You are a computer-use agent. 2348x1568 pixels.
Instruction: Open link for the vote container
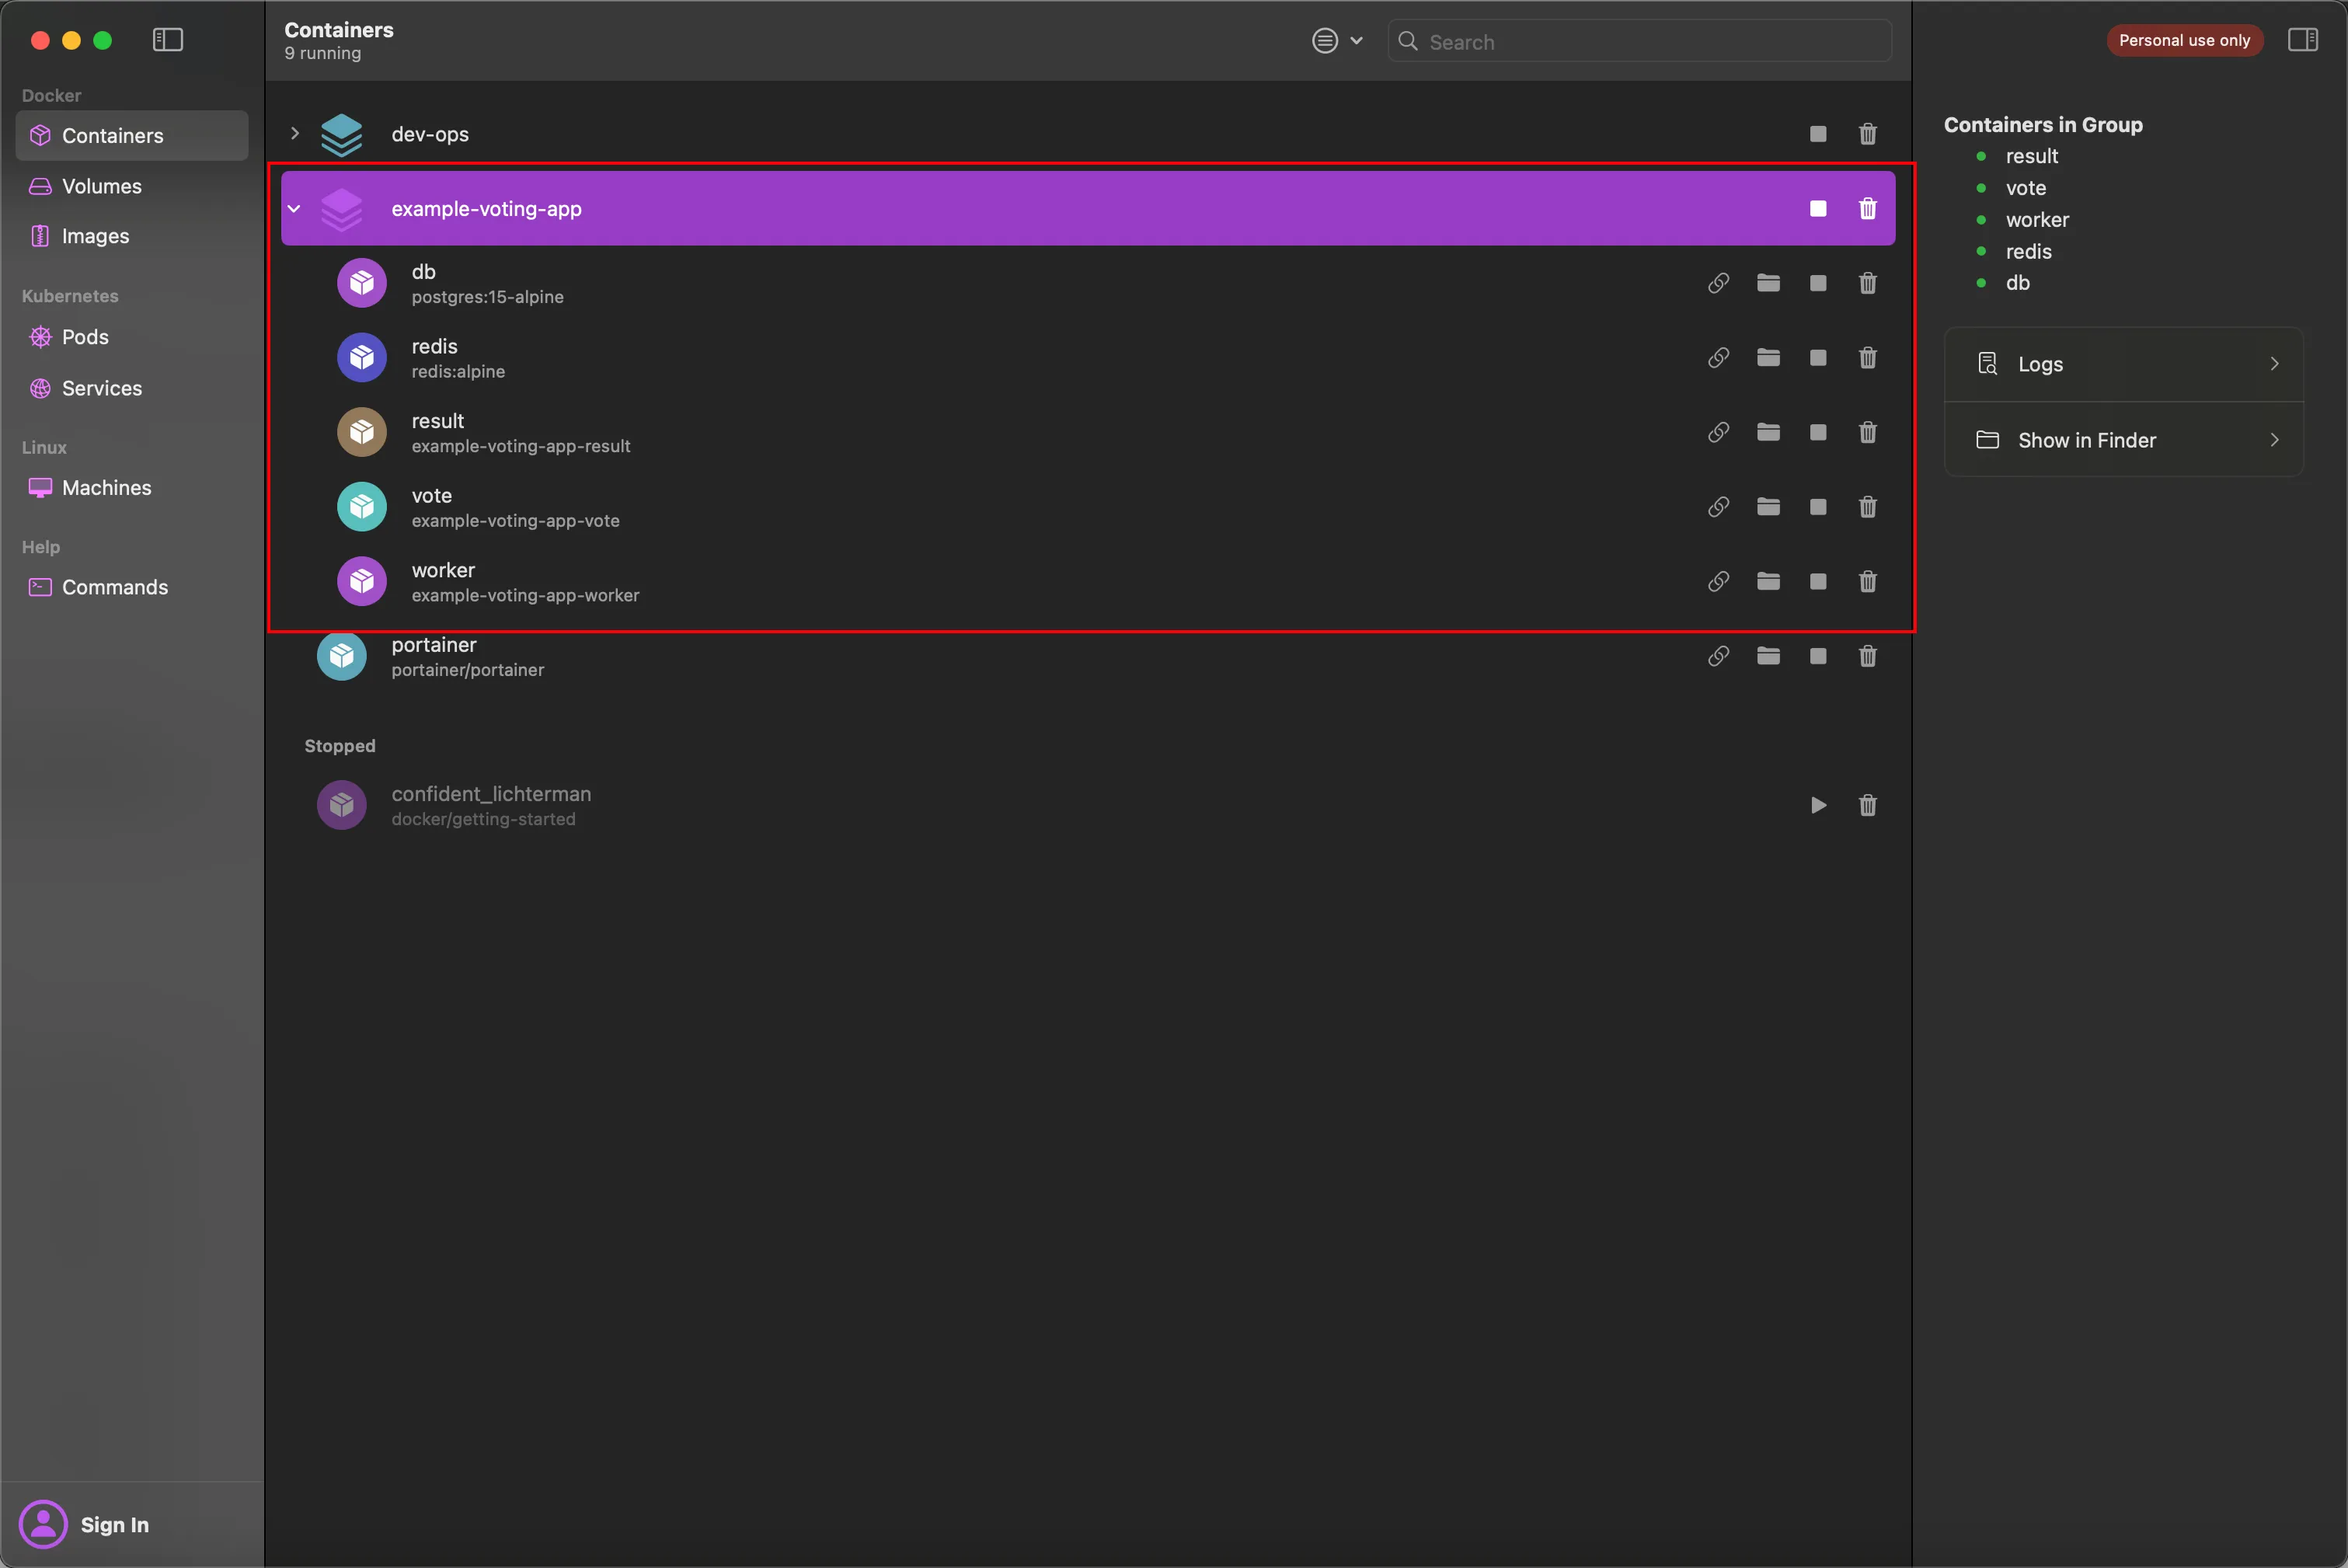pyautogui.click(x=1718, y=507)
